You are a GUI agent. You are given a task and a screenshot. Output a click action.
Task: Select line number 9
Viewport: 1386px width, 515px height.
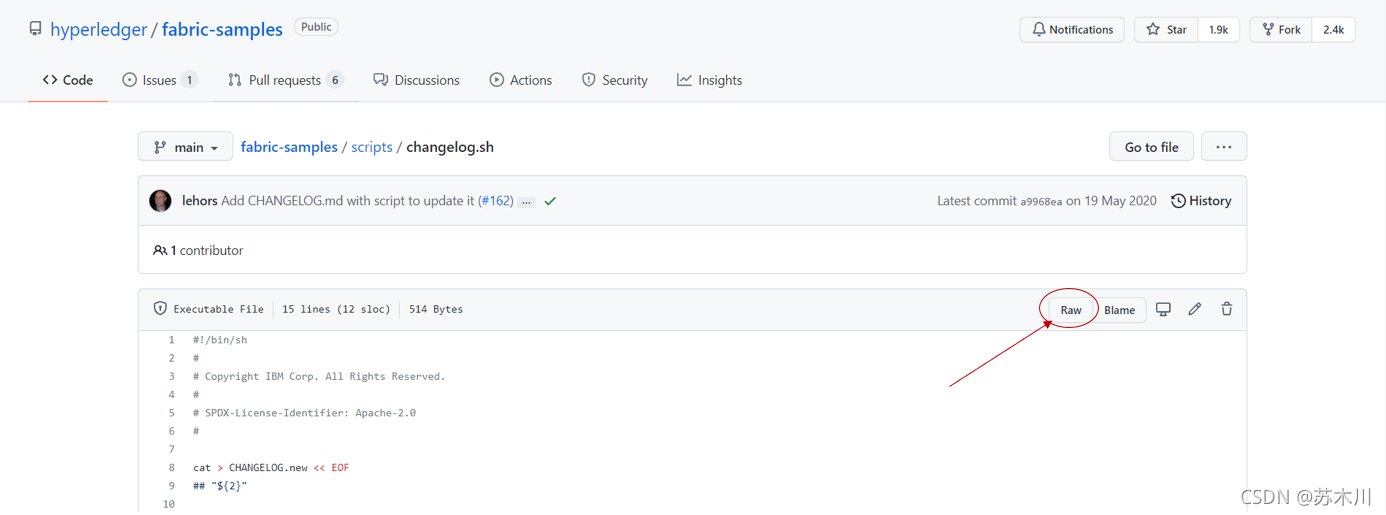(171, 486)
